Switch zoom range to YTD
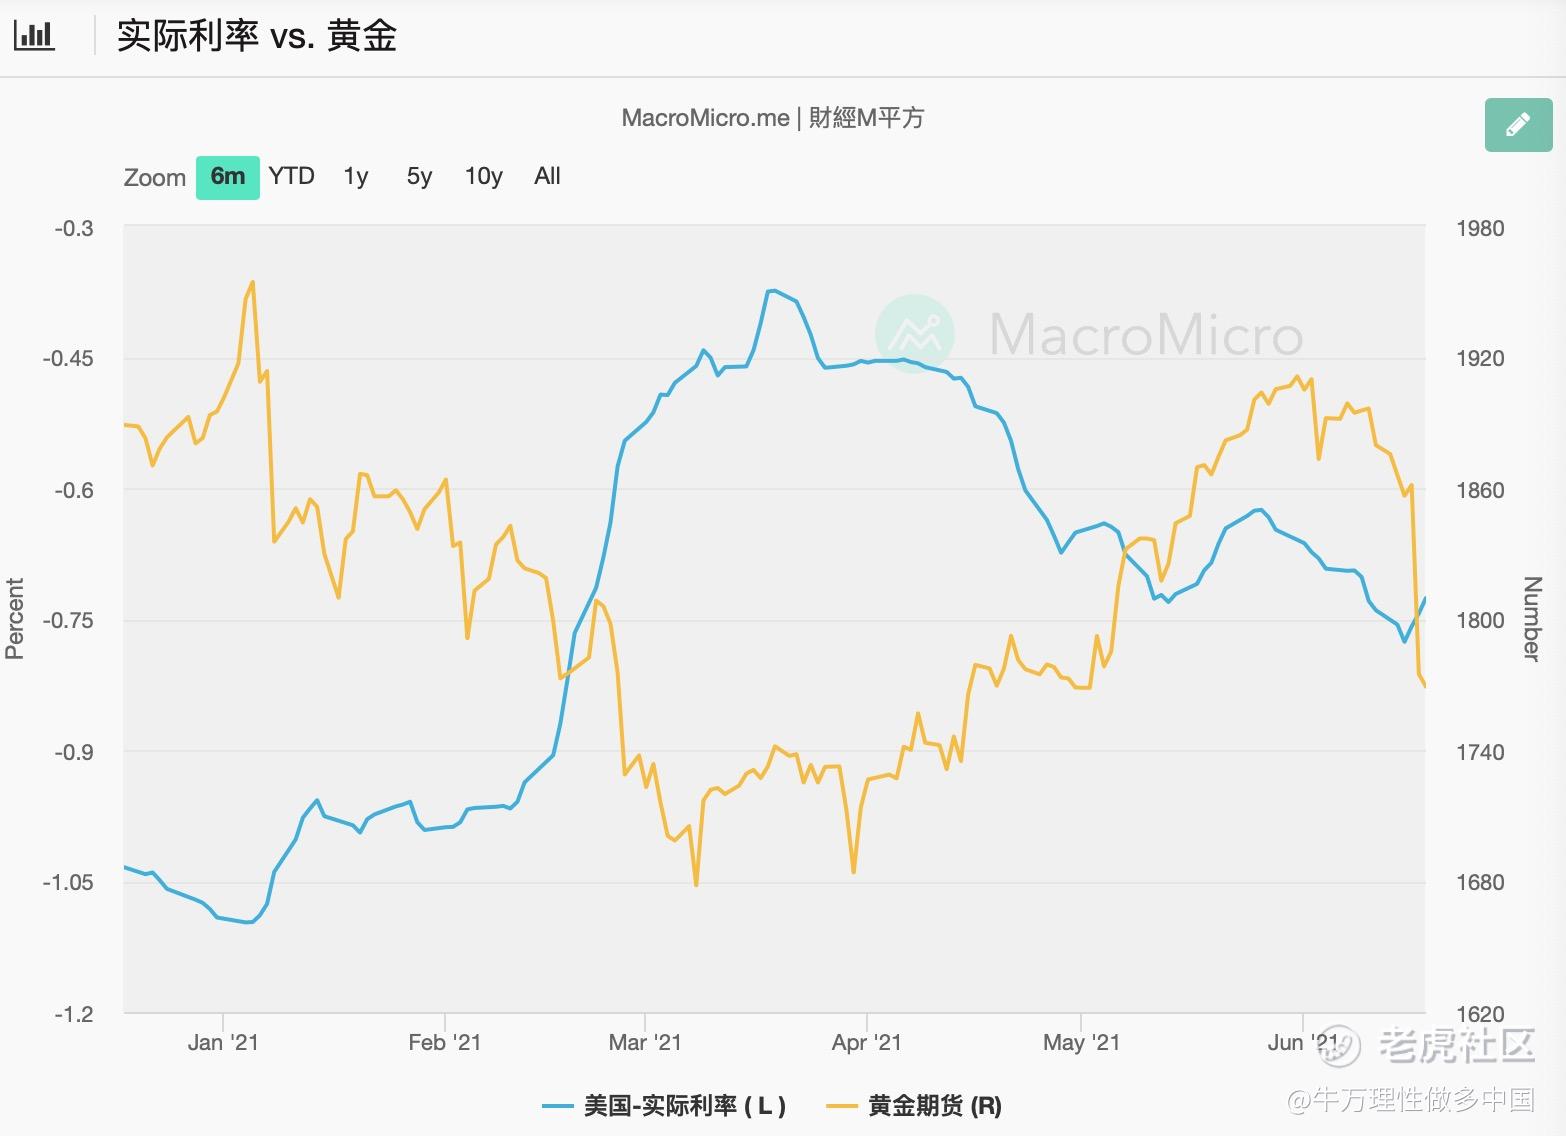This screenshot has height=1136, width=1566. [x=291, y=177]
